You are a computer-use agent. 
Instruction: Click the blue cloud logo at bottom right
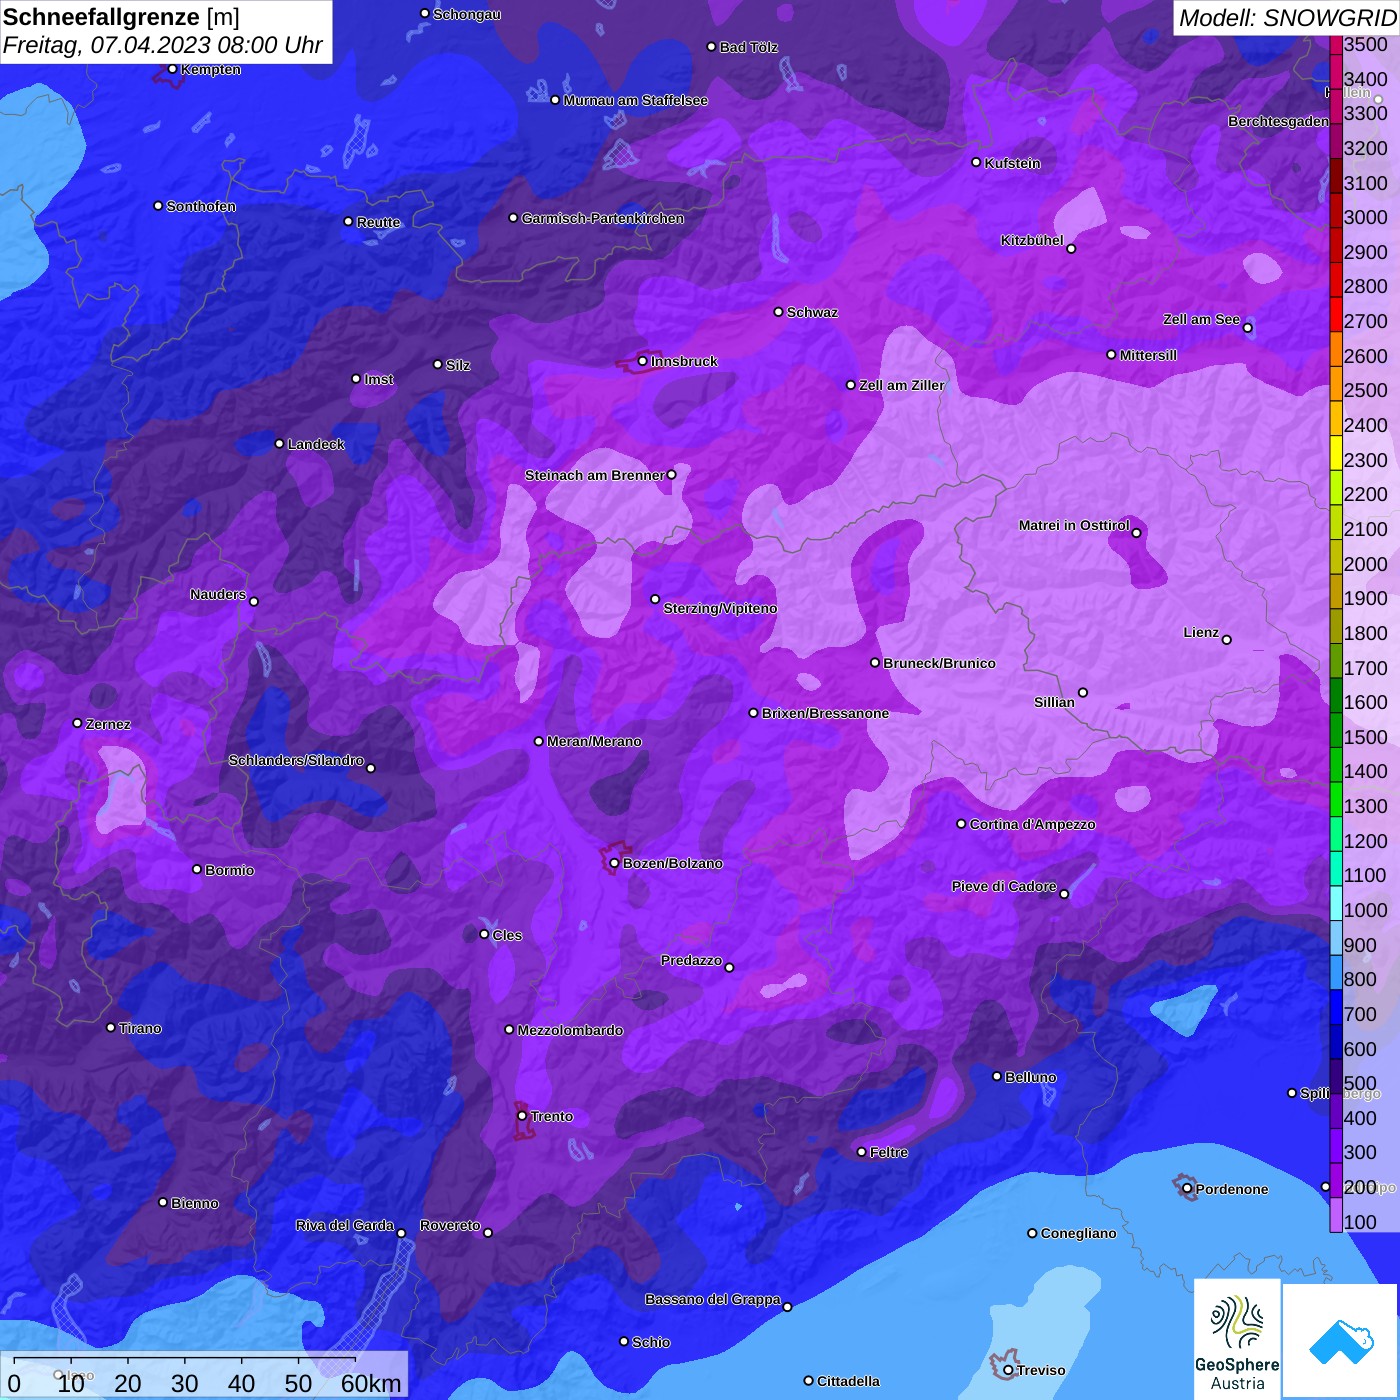[1340, 1341]
